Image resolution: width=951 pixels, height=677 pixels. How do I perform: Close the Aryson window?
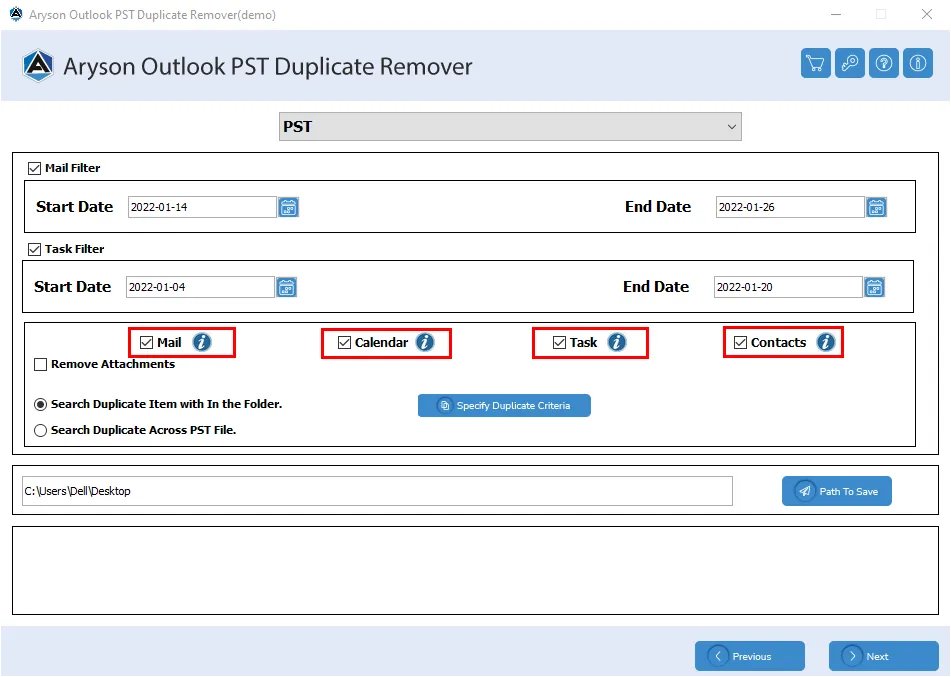point(927,15)
